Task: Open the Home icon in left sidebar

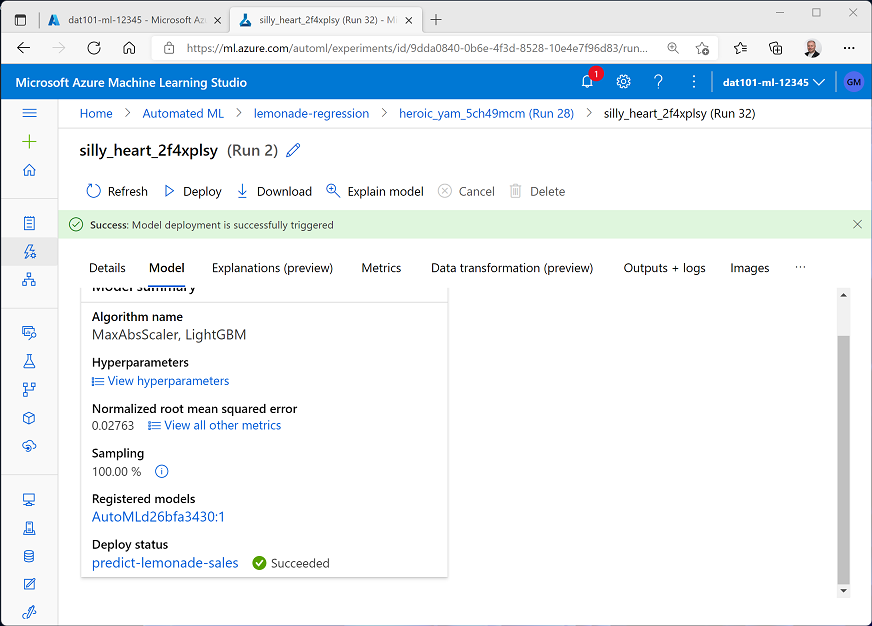Action: (x=29, y=170)
